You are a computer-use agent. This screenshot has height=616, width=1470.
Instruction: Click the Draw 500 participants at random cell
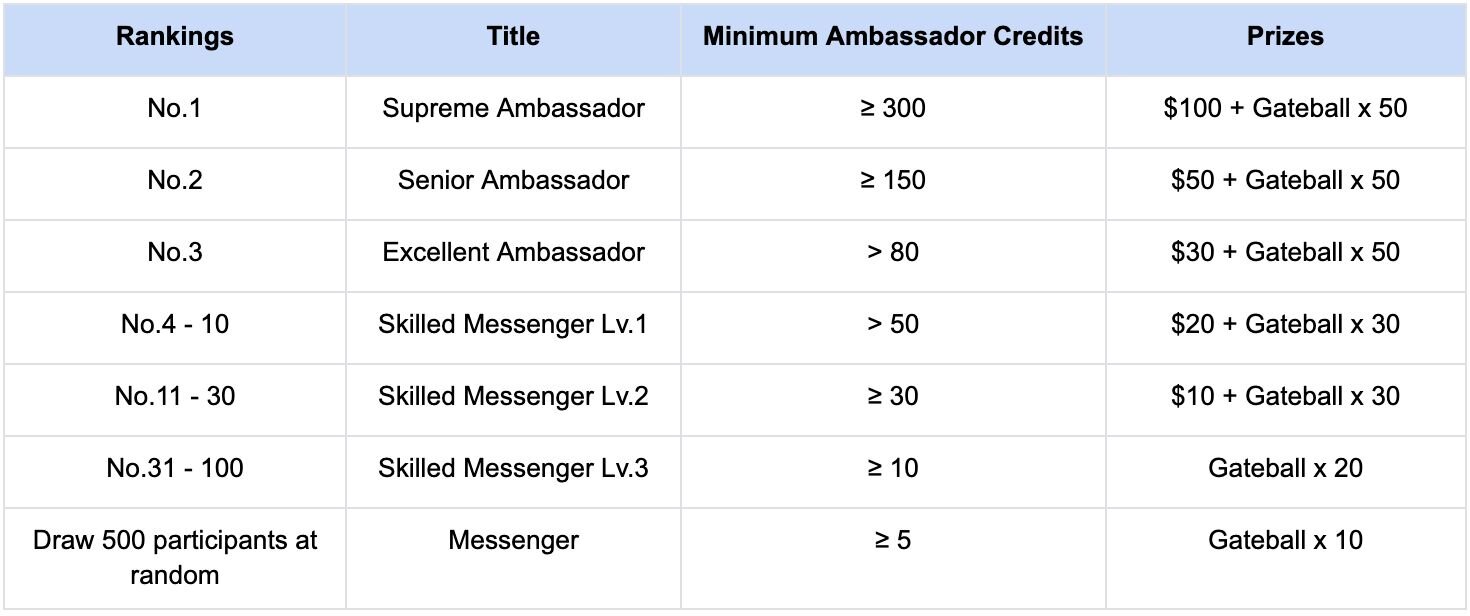(175, 558)
